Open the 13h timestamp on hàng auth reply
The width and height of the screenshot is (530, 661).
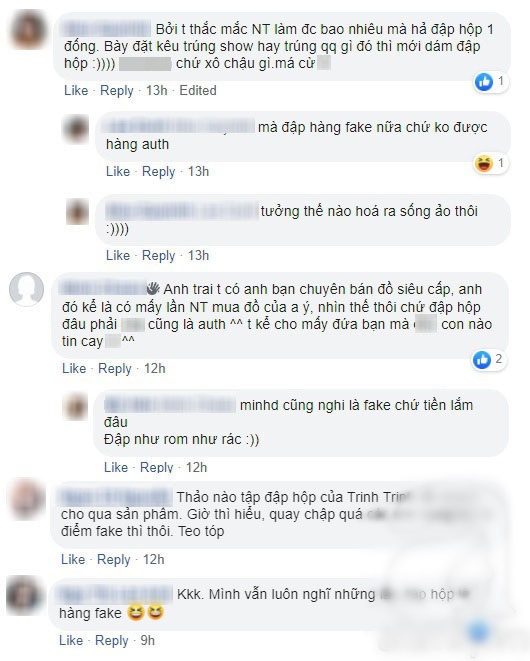point(198,171)
